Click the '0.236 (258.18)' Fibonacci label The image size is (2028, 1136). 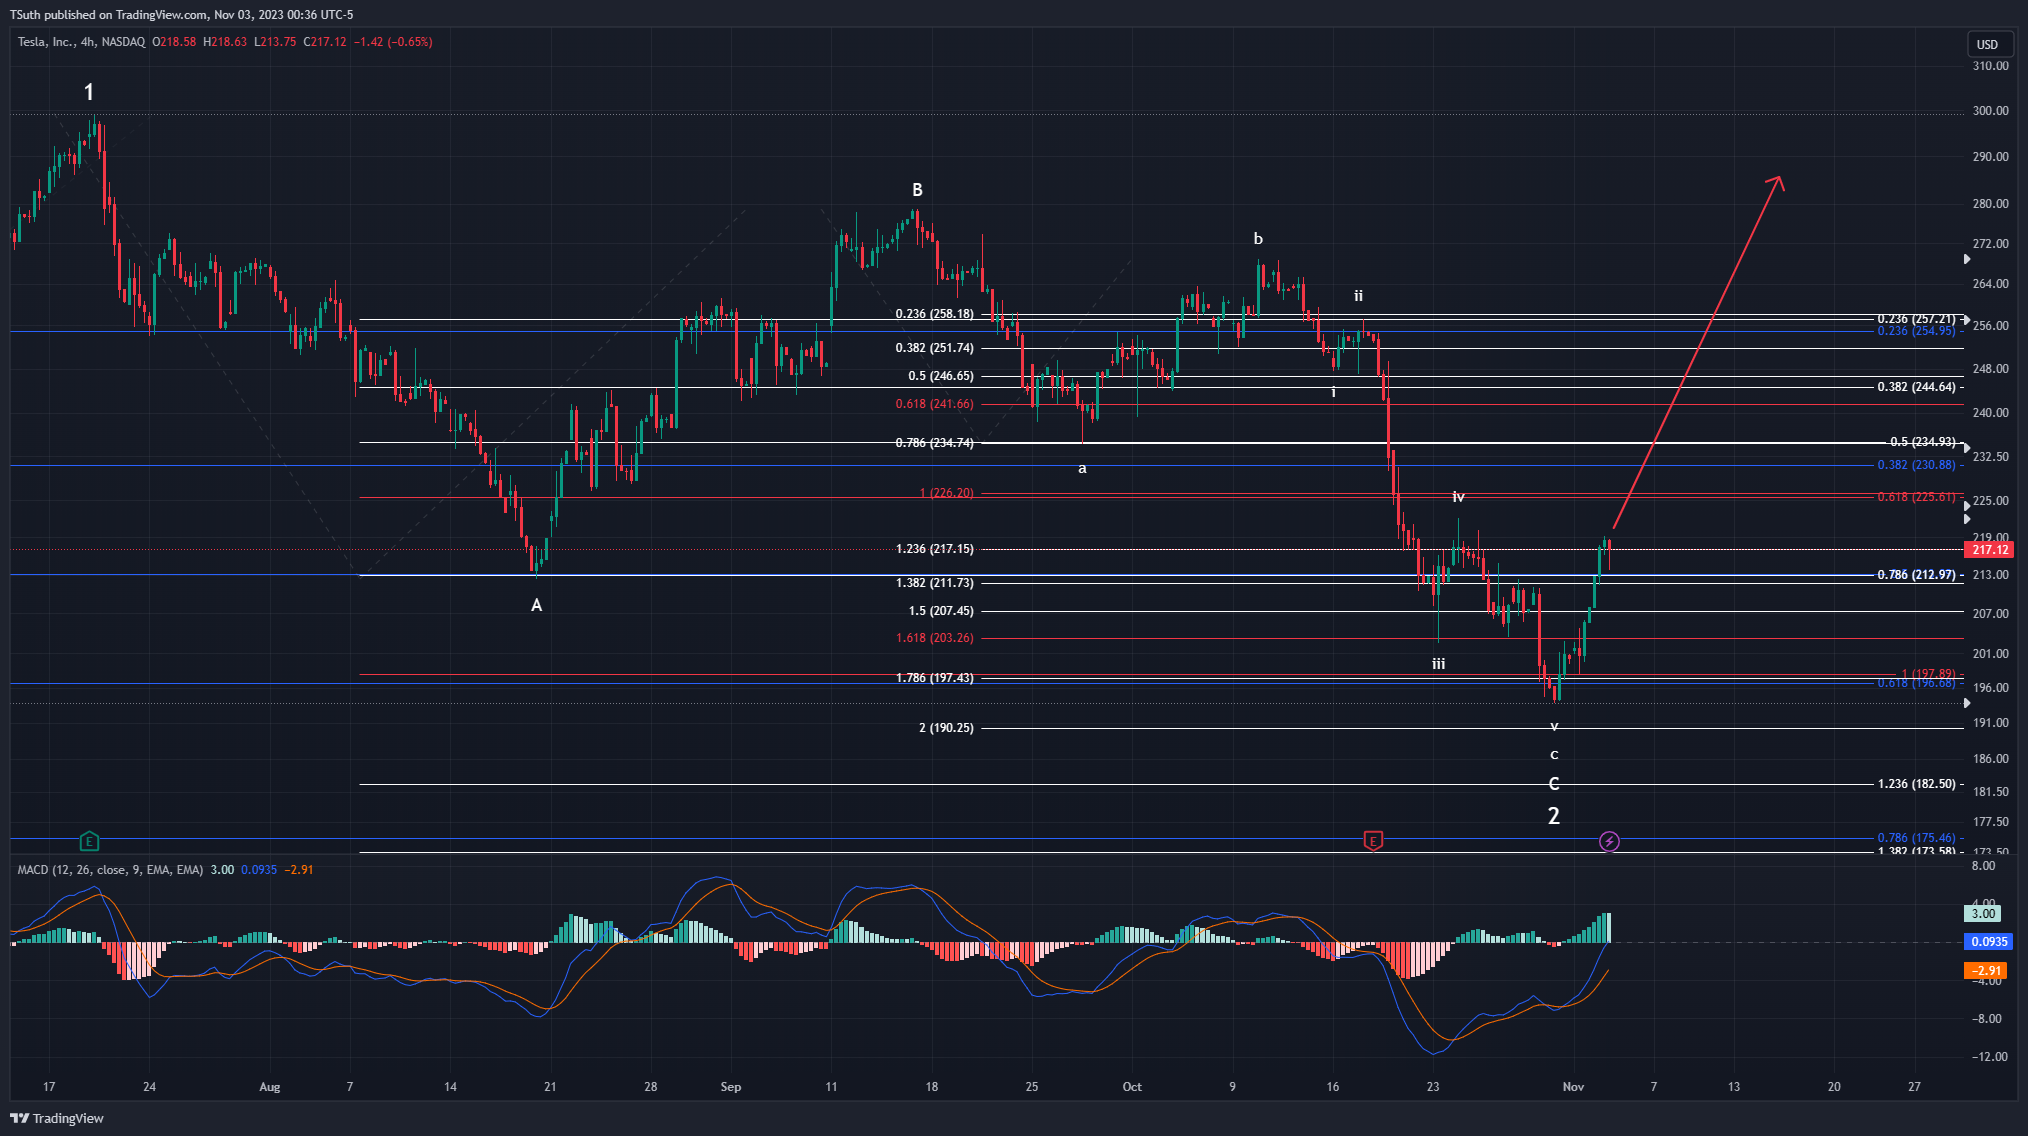(x=934, y=314)
